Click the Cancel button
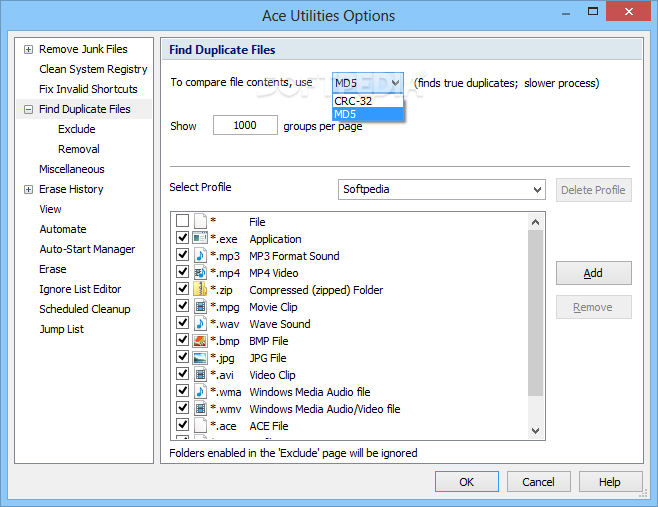This screenshot has width=658, height=507. [538, 481]
